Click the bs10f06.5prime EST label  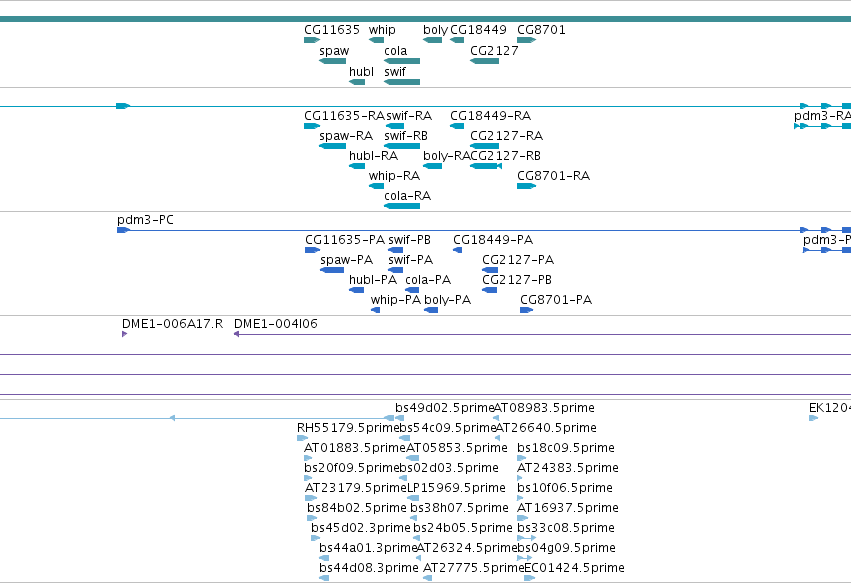565,488
